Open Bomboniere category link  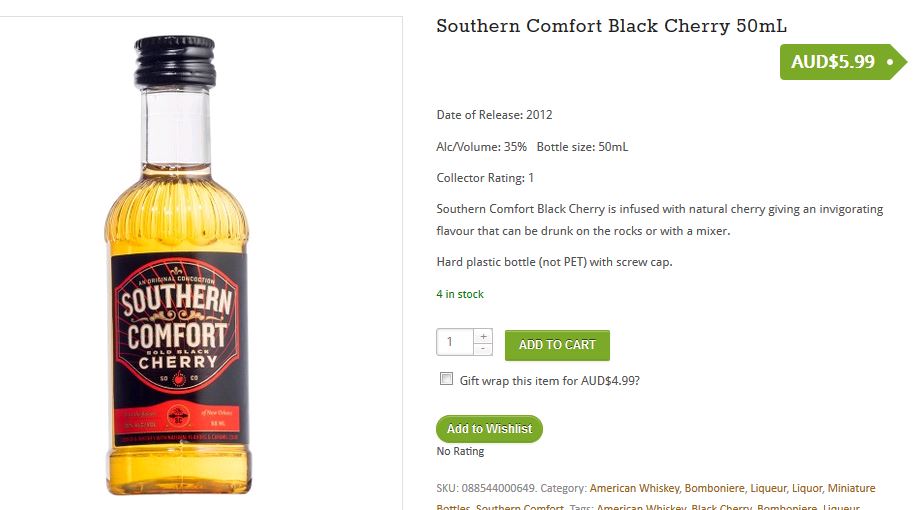[x=714, y=488]
